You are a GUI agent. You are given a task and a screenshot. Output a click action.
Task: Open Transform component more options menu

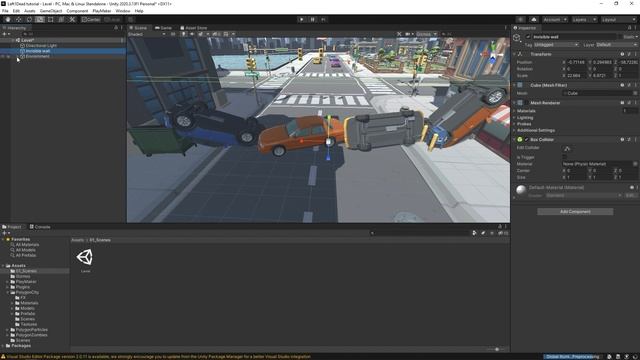[636, 54]
